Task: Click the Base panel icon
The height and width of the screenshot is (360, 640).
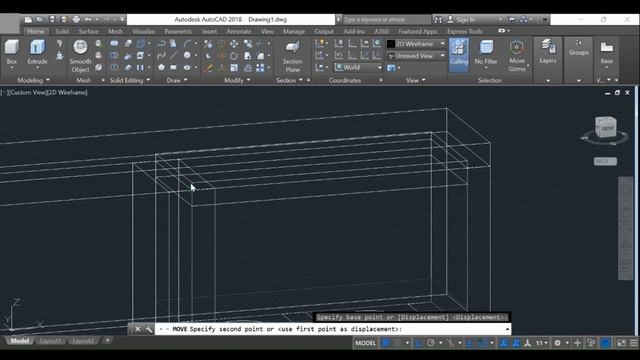Action: 607,52
